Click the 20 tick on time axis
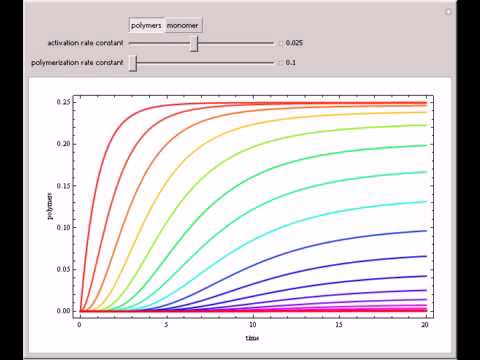Screen dimensions: 480x360 tap(425, 325)
